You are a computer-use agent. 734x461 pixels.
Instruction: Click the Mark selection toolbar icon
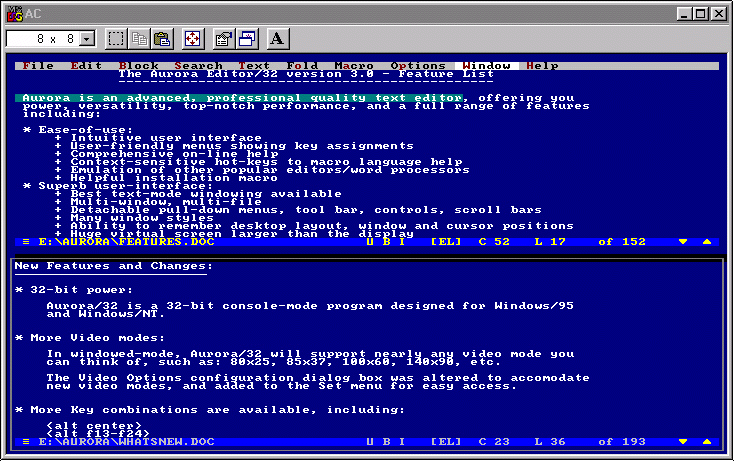pos(116,39)
